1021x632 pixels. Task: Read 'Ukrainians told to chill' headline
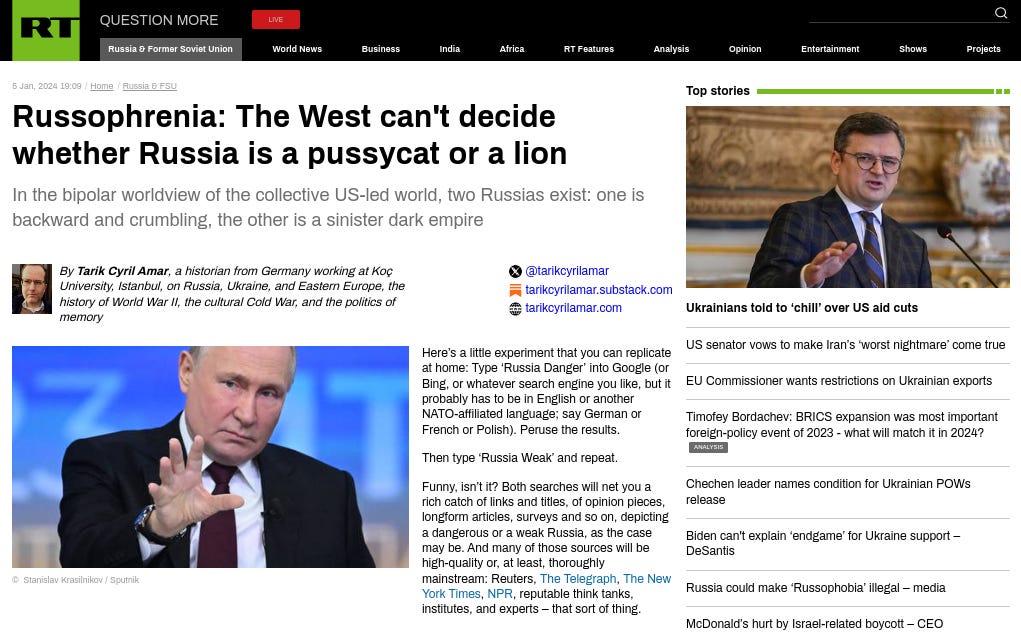[x=802, y=308]
